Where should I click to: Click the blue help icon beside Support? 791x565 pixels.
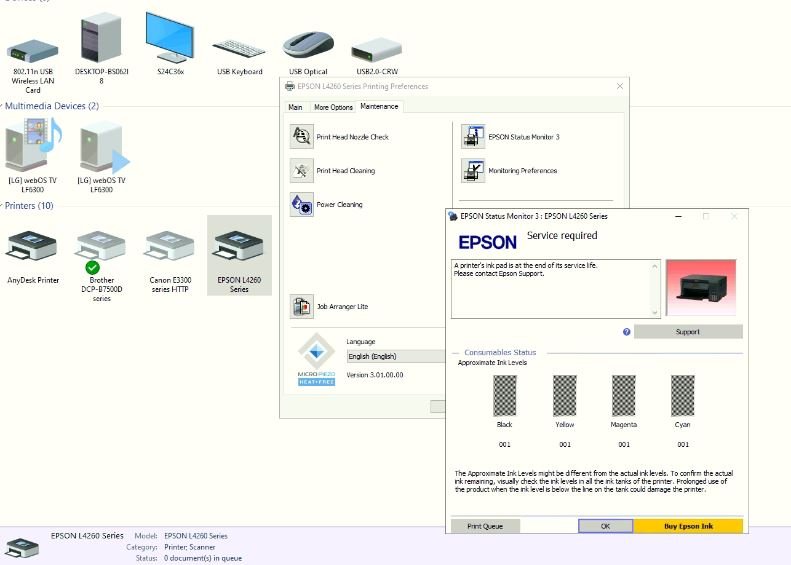coord(626,332)
